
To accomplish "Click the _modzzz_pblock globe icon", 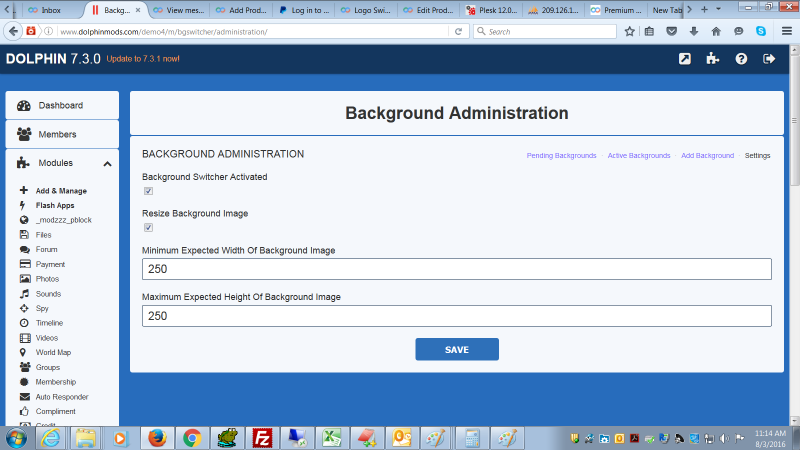I will 24,220.
